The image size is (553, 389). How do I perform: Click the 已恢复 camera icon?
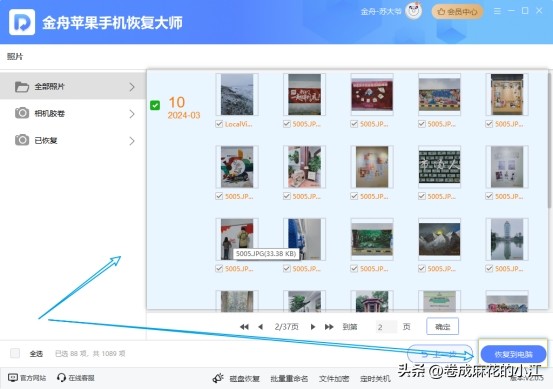tap(22, 140)
